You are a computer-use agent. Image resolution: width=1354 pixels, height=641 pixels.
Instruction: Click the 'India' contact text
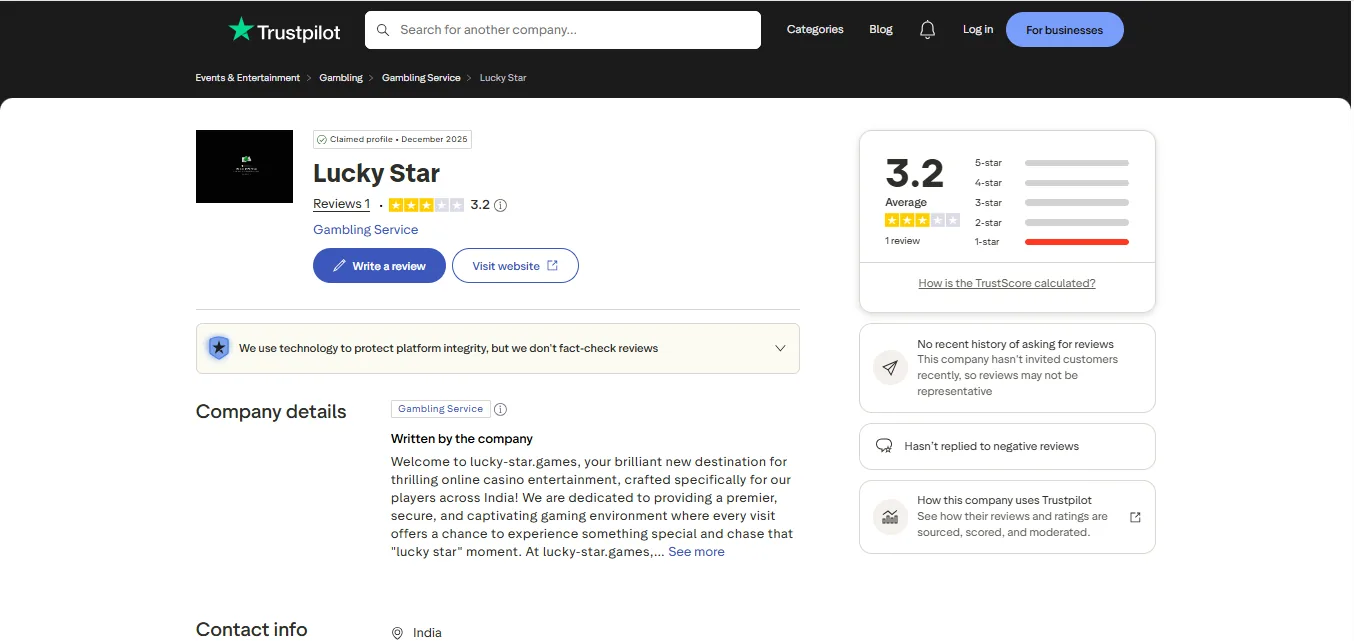(427, 633)
